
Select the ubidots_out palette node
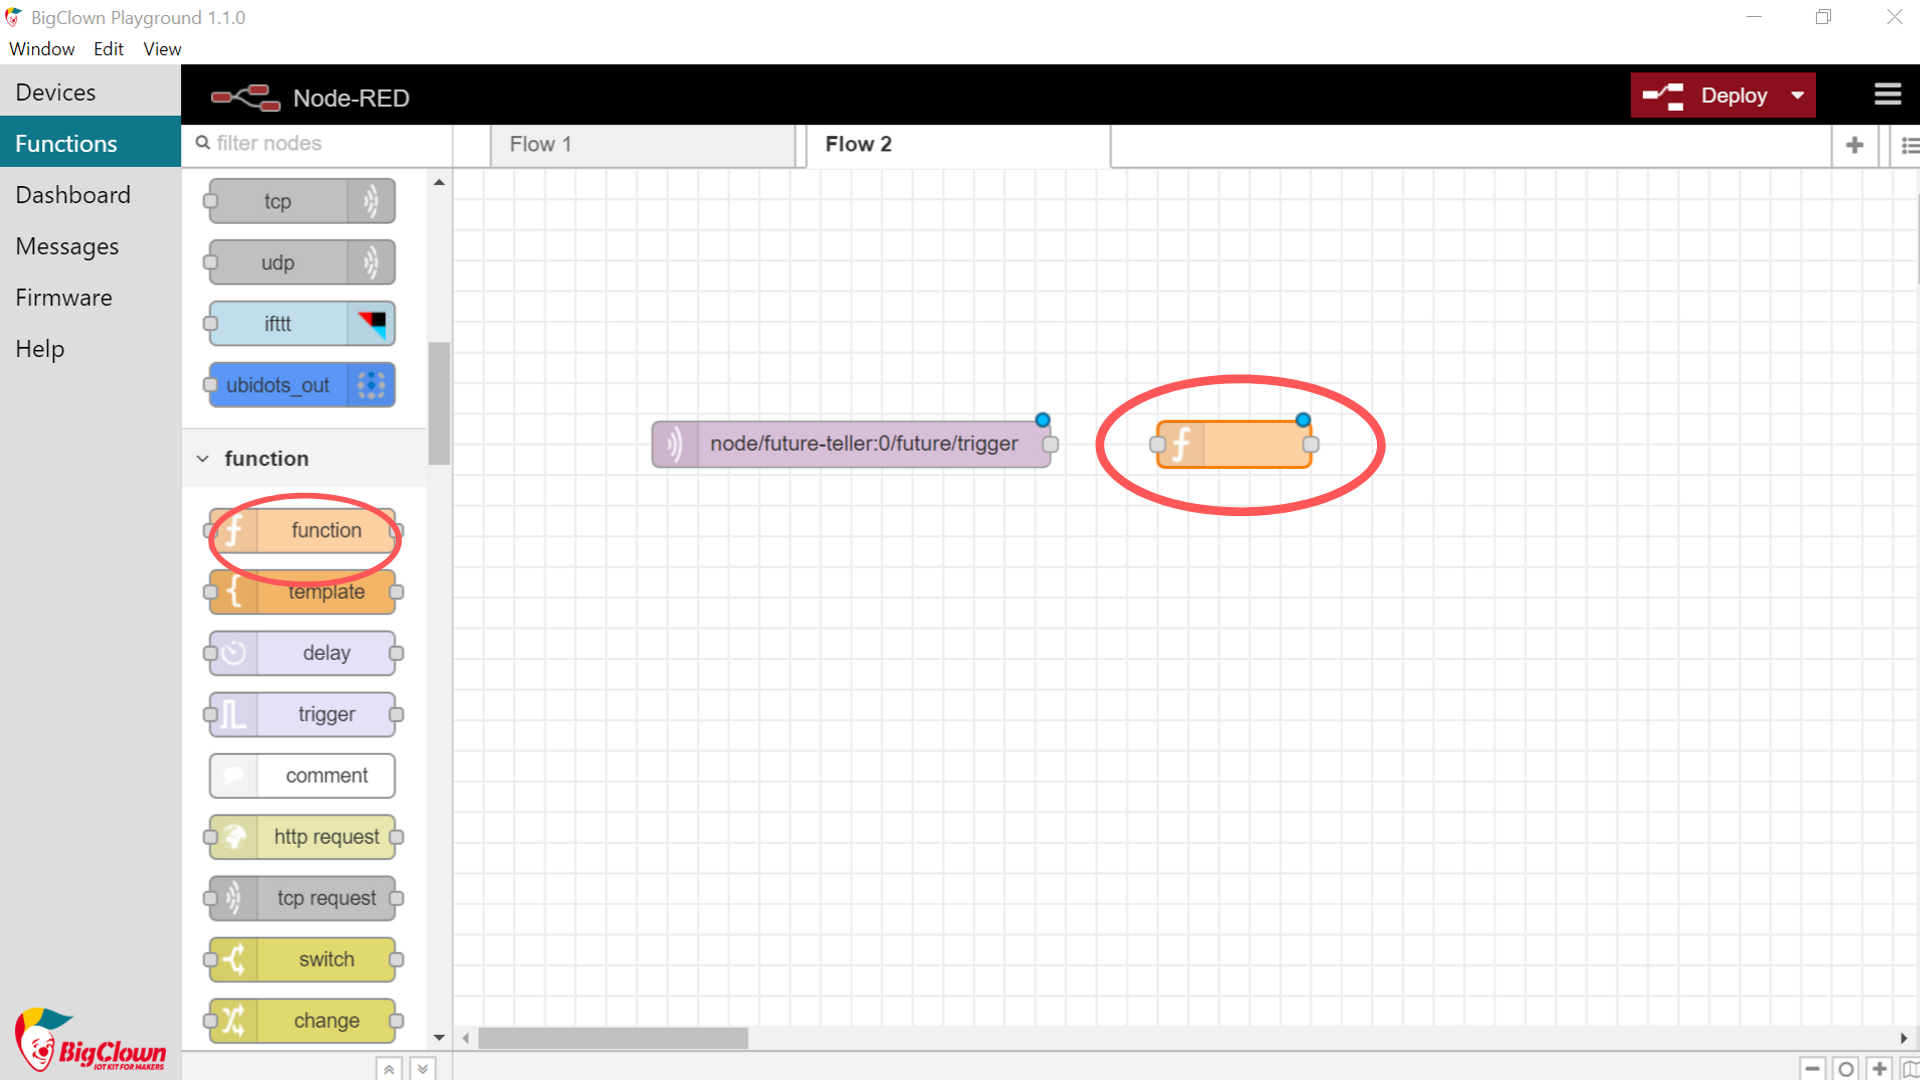[x=302, y=385]
